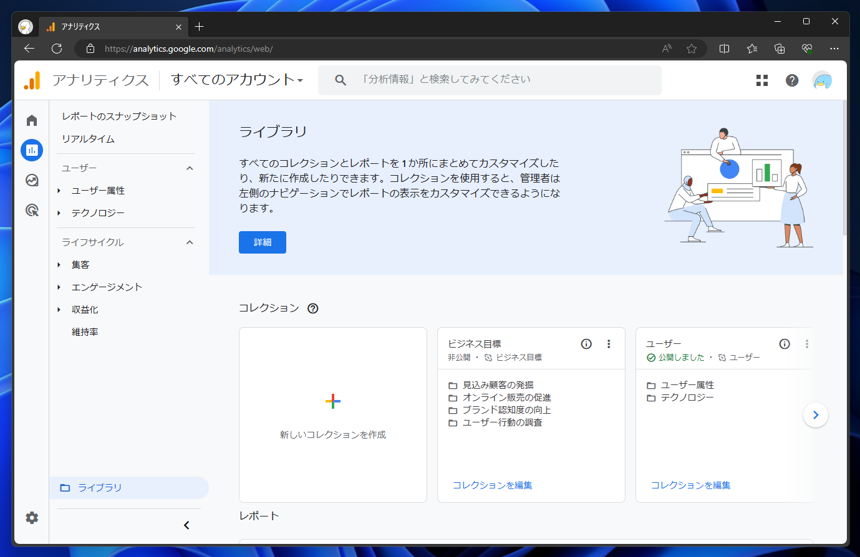The image size is (860, 557).
Task: Click ユーザー行動の調査 entry
Action: coord(502,423)
